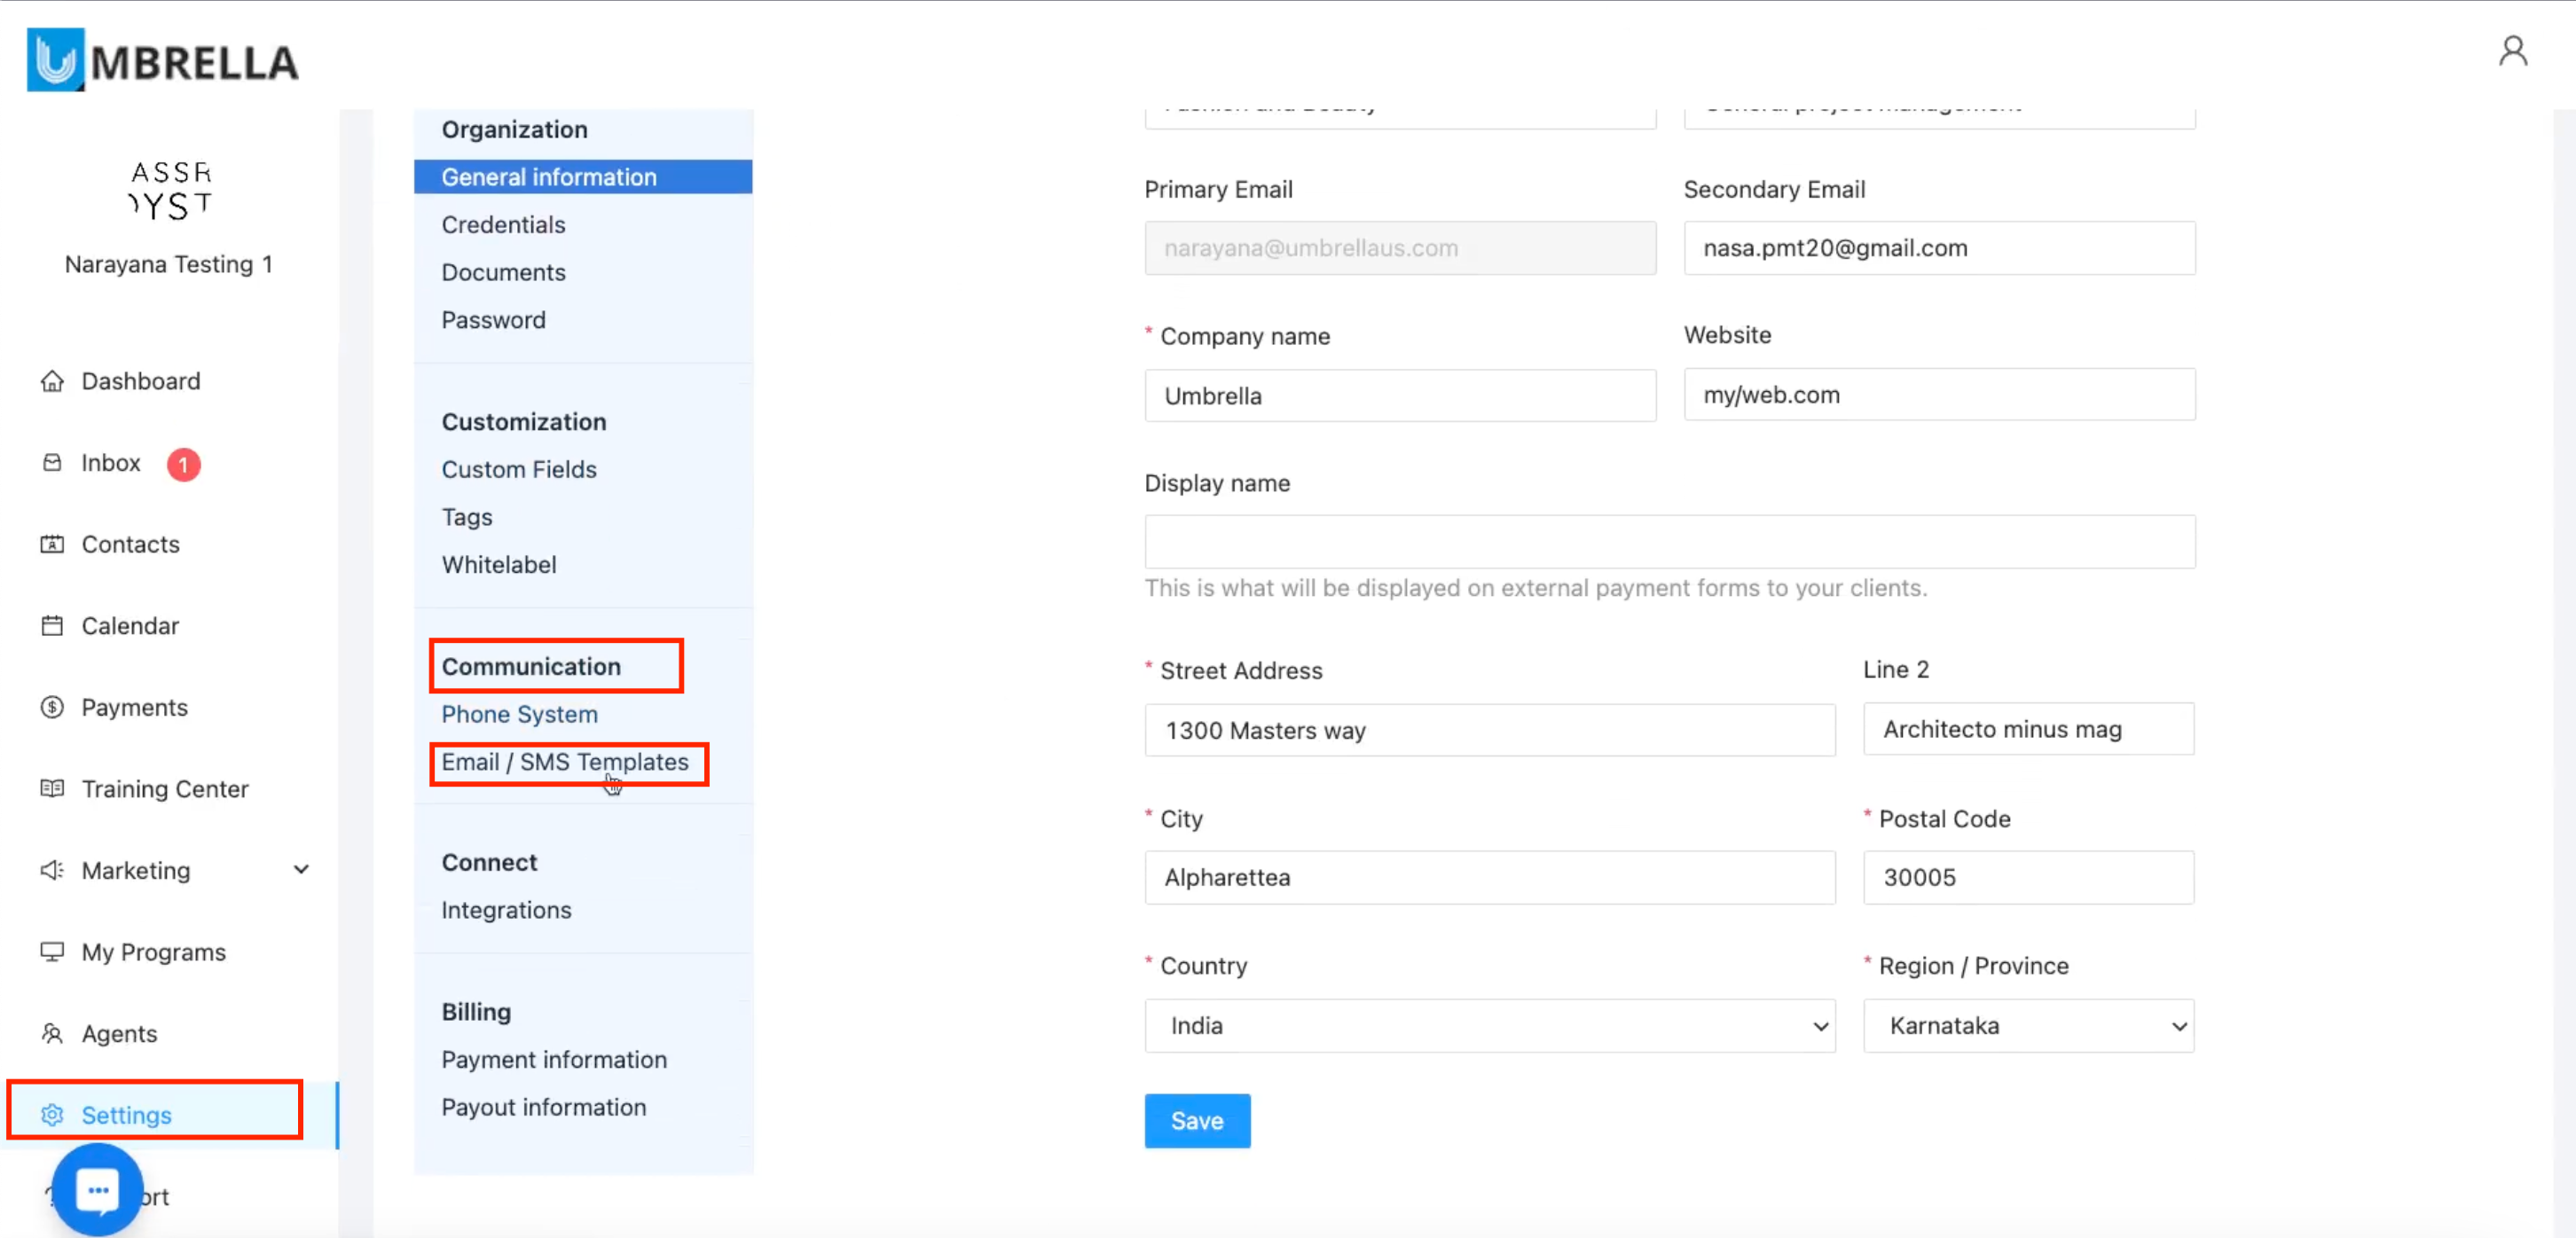This screenshot has width=2576, height=1238.
Task: Open the blue chat bubble widget
Action: point(98,1190)
